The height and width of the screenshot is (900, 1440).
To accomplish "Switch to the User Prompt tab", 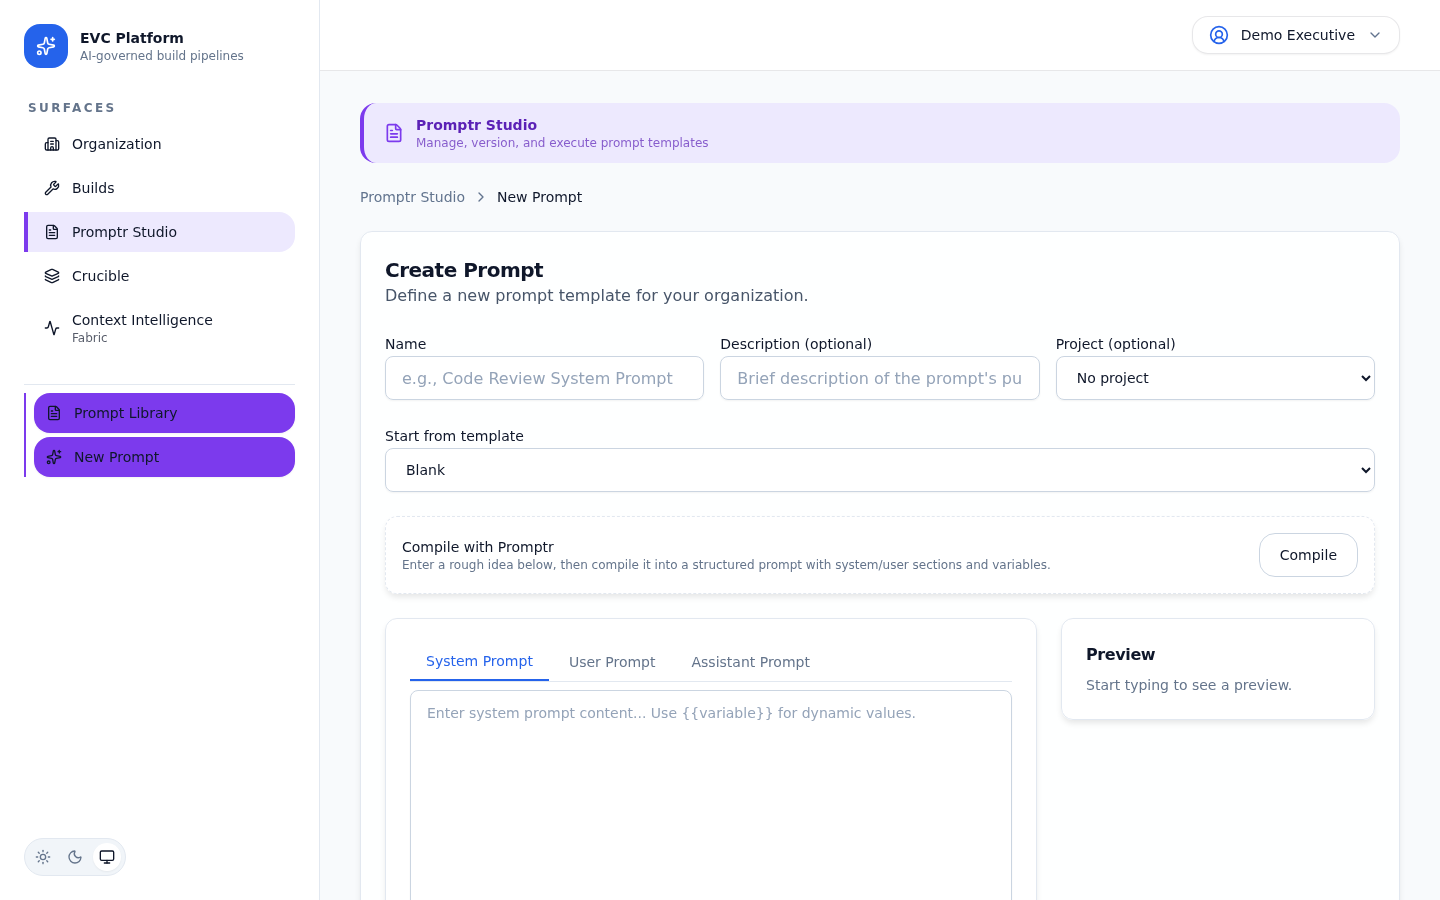I will point(612,662).
